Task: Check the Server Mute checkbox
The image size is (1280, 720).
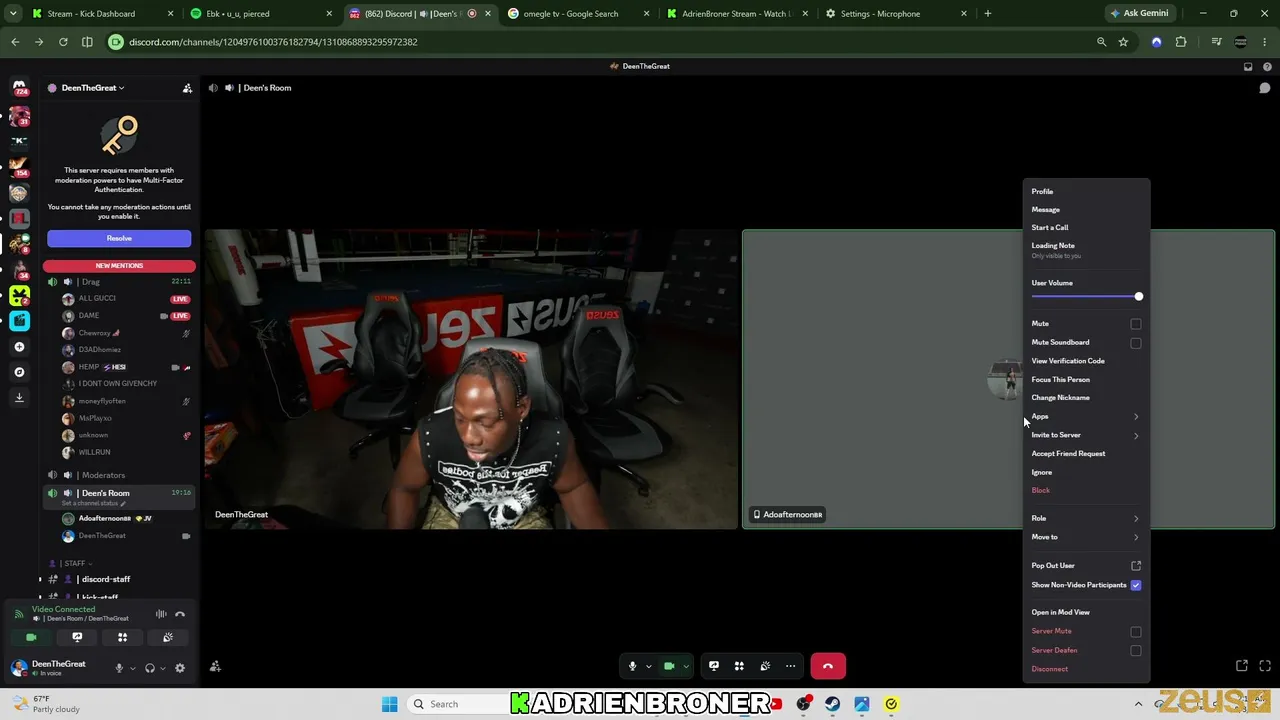Action: pos(1136,632)
